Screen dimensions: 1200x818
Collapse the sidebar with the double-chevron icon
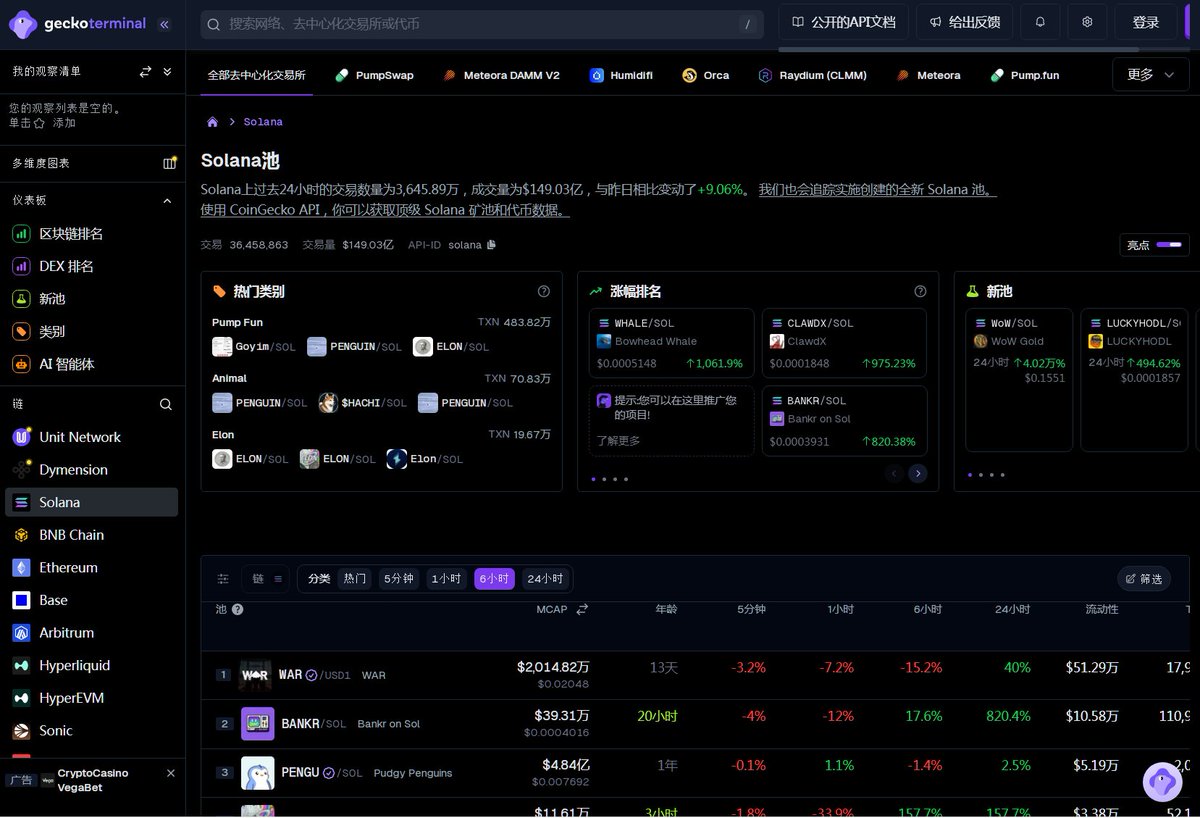click(x=164, y=24)
